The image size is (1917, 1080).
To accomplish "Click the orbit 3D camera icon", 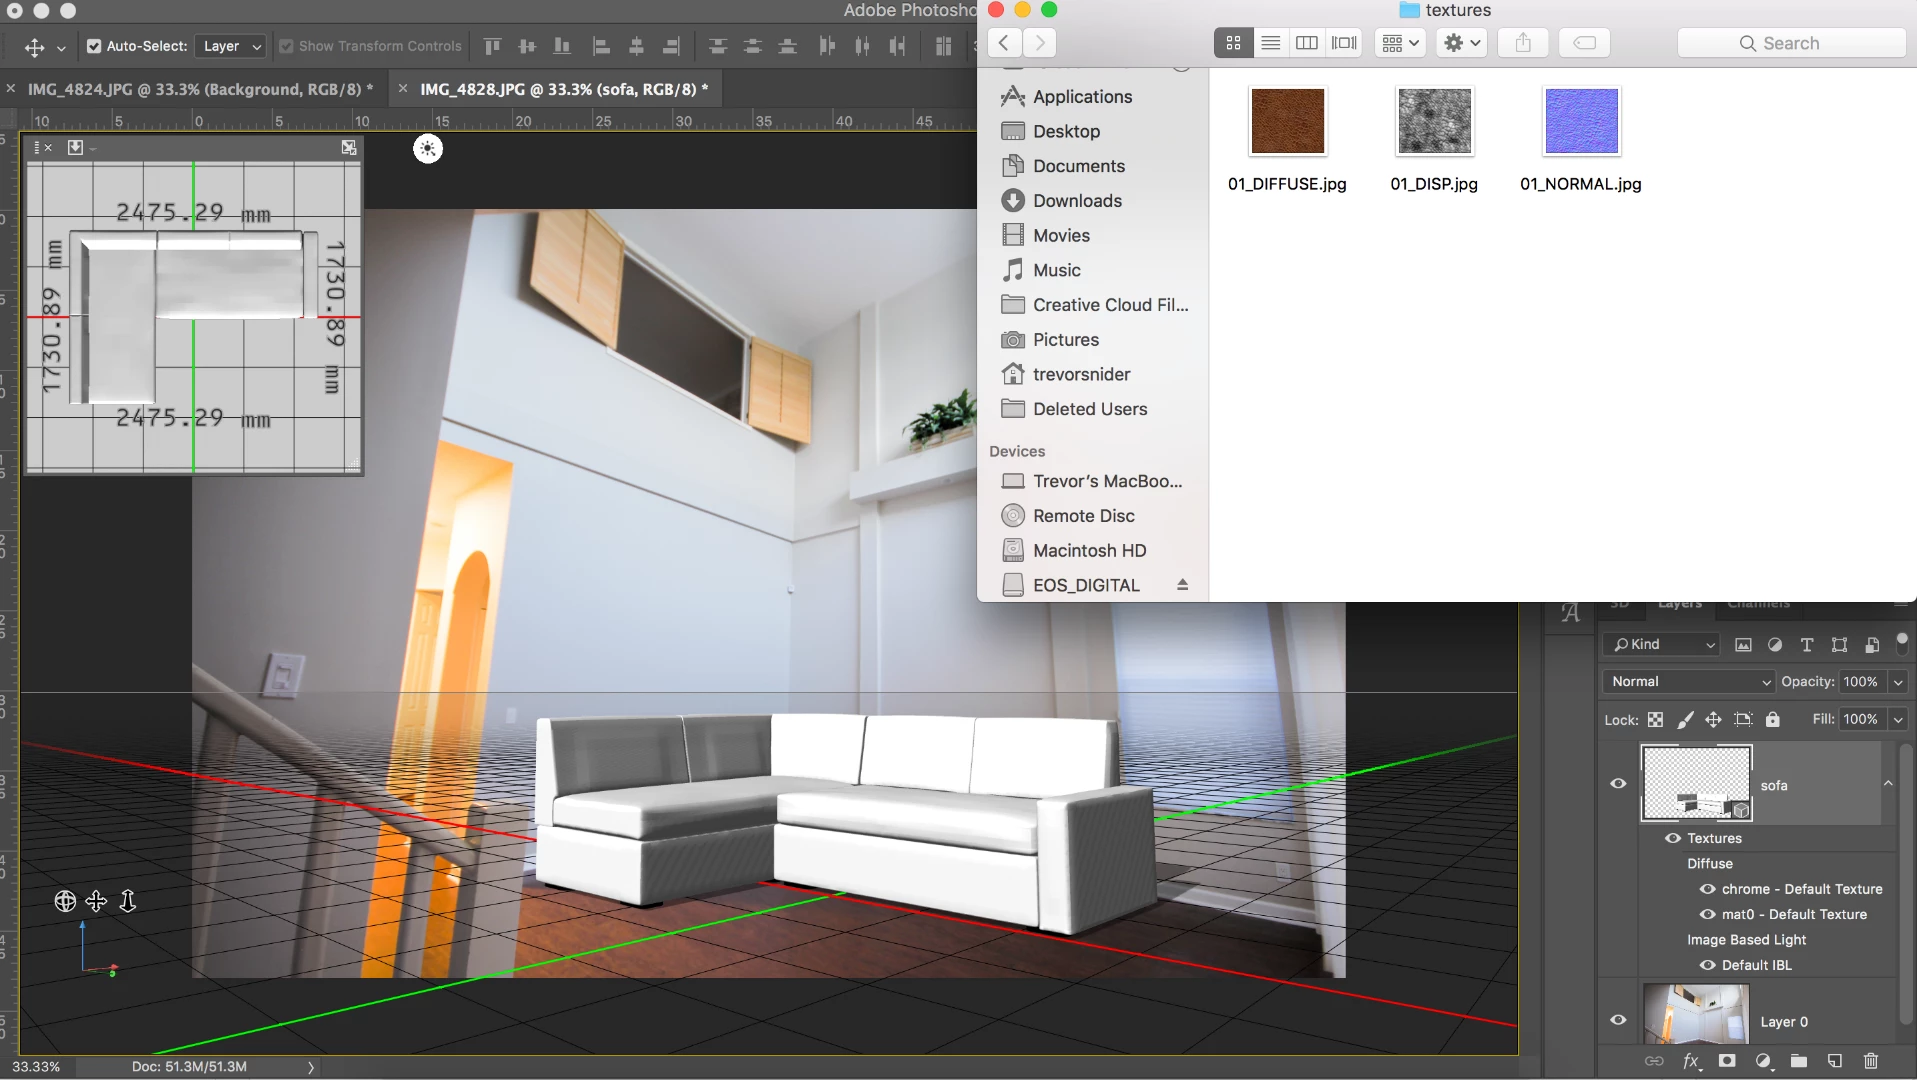I will click(x=65, y=901).
